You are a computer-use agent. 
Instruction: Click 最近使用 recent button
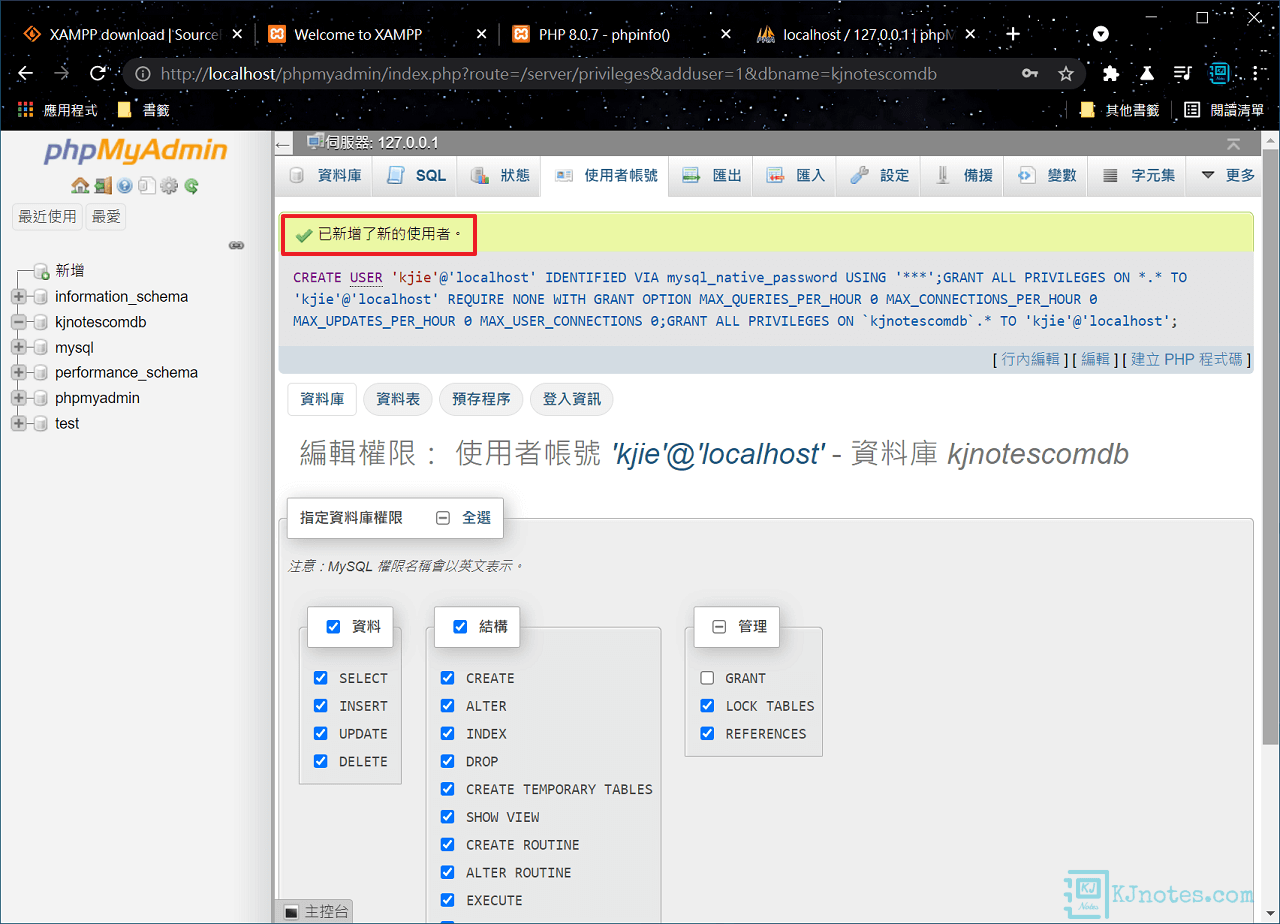[x=47, y=217]
